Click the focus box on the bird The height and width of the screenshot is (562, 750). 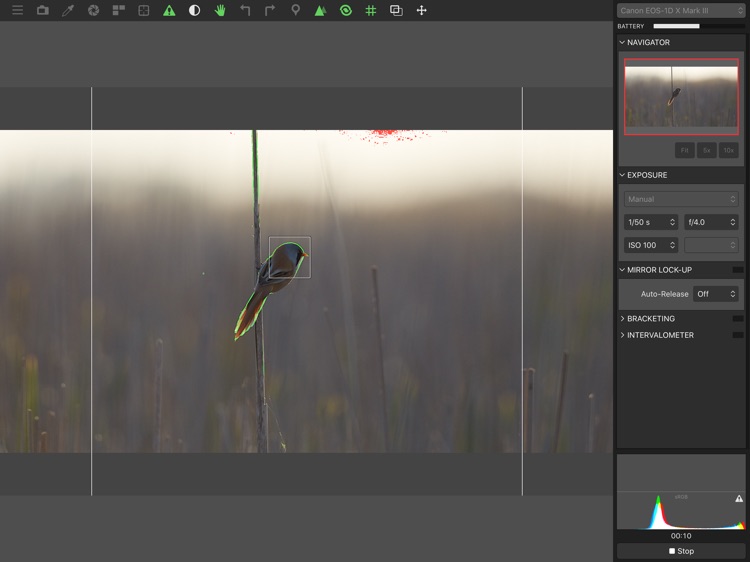[x=290, y=257]
